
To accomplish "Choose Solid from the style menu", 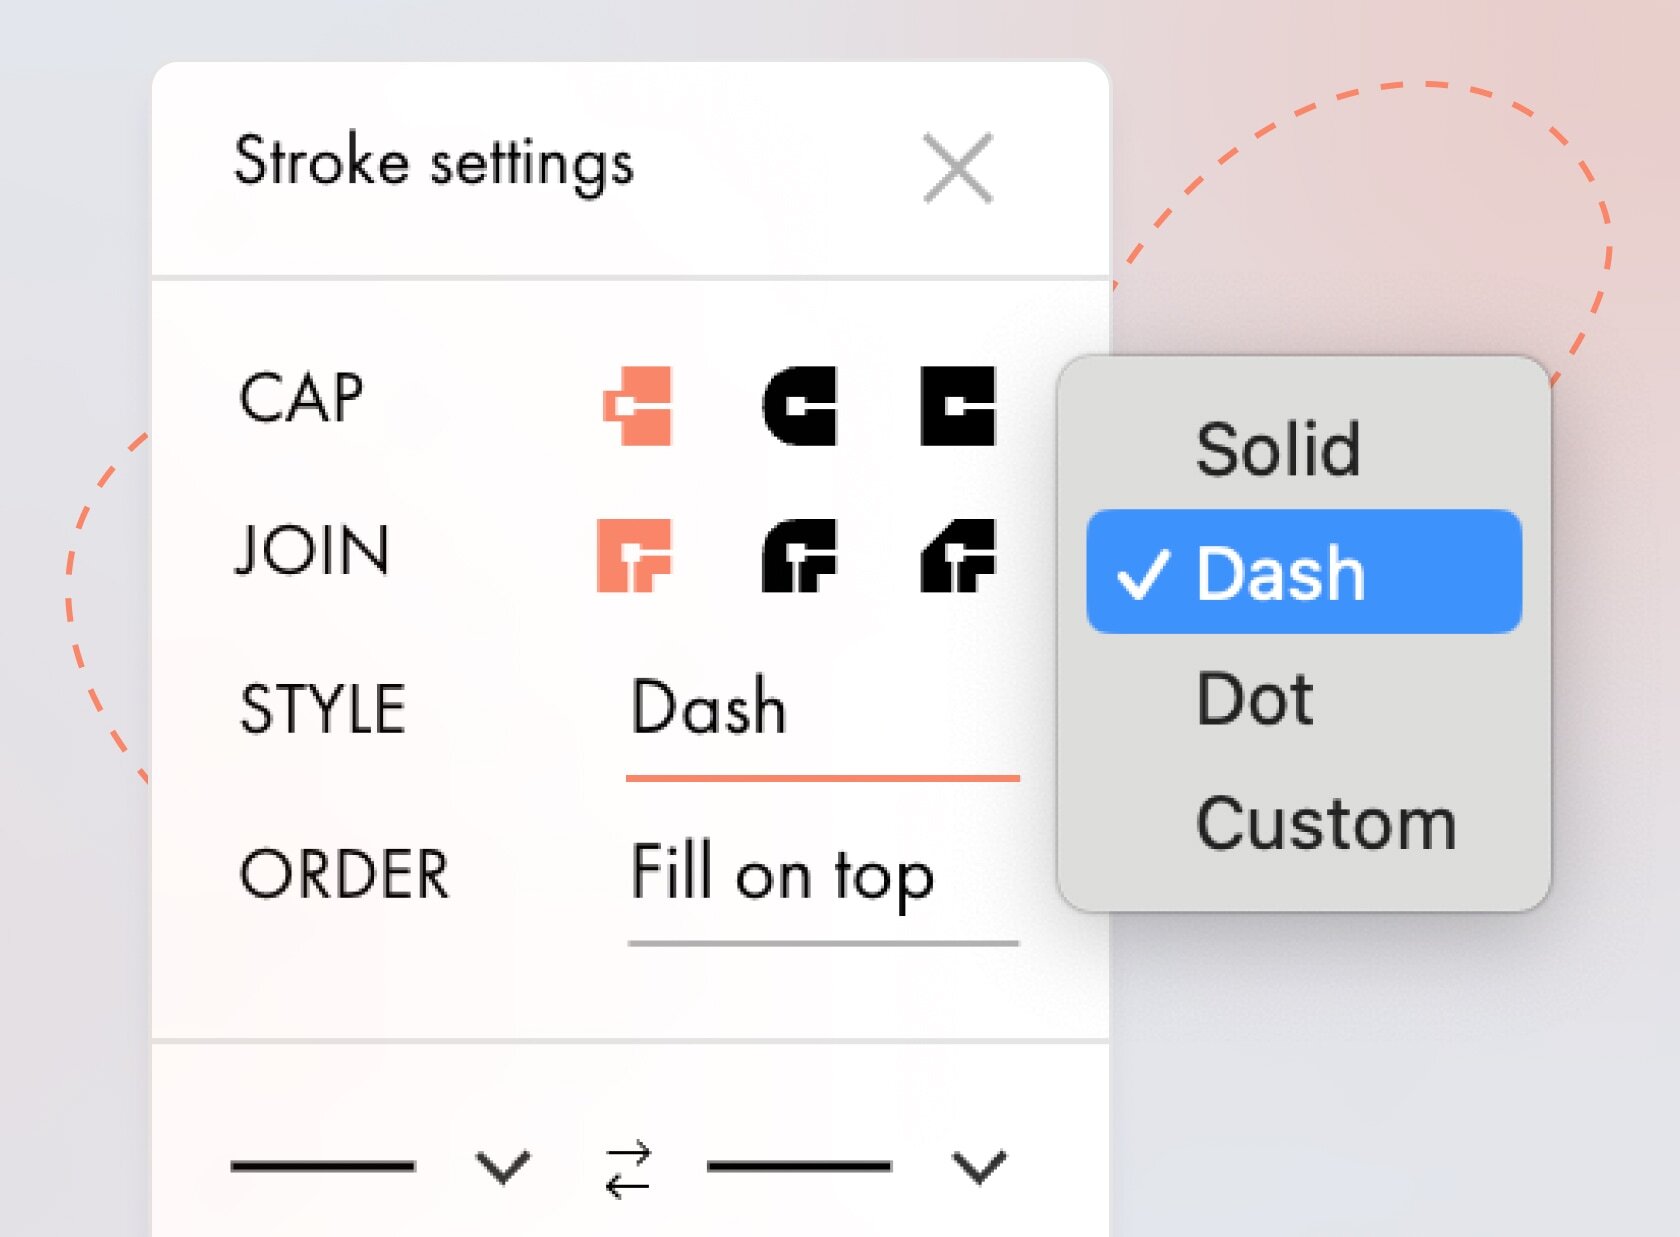I will point(1278,449).
